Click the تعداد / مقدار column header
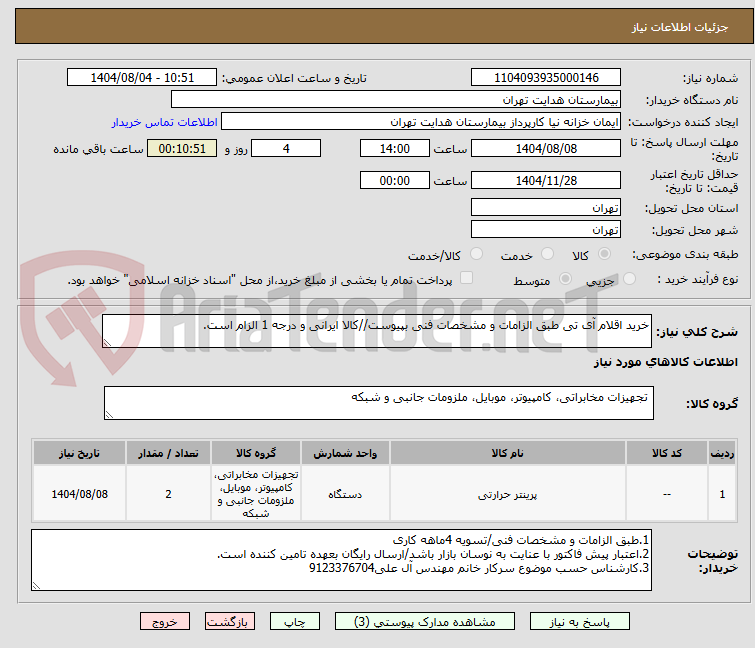 tap(169, 453)
